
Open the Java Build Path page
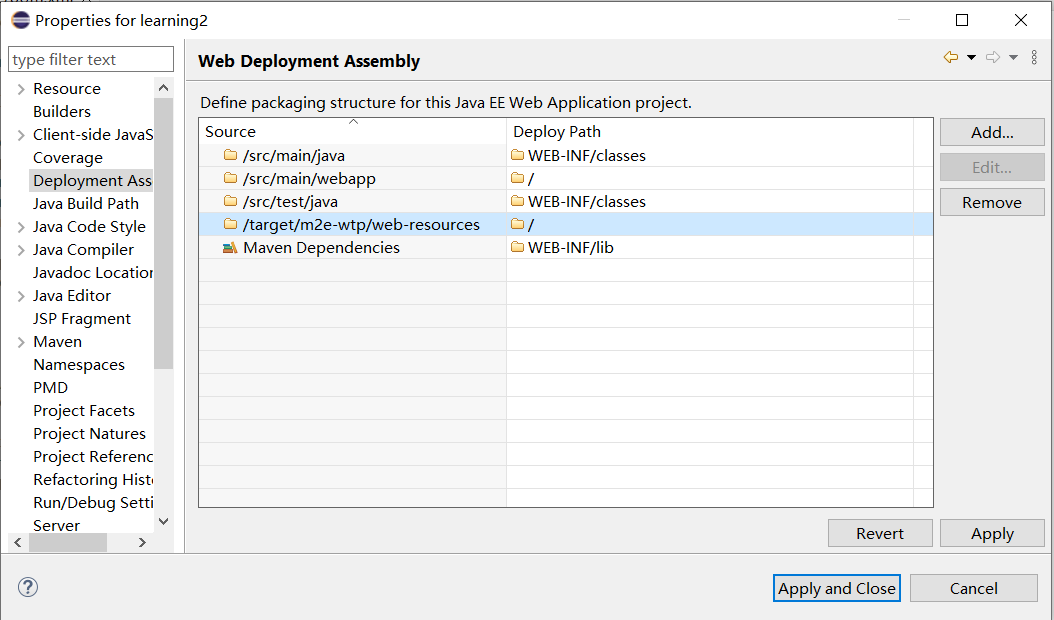coord(86,204)
